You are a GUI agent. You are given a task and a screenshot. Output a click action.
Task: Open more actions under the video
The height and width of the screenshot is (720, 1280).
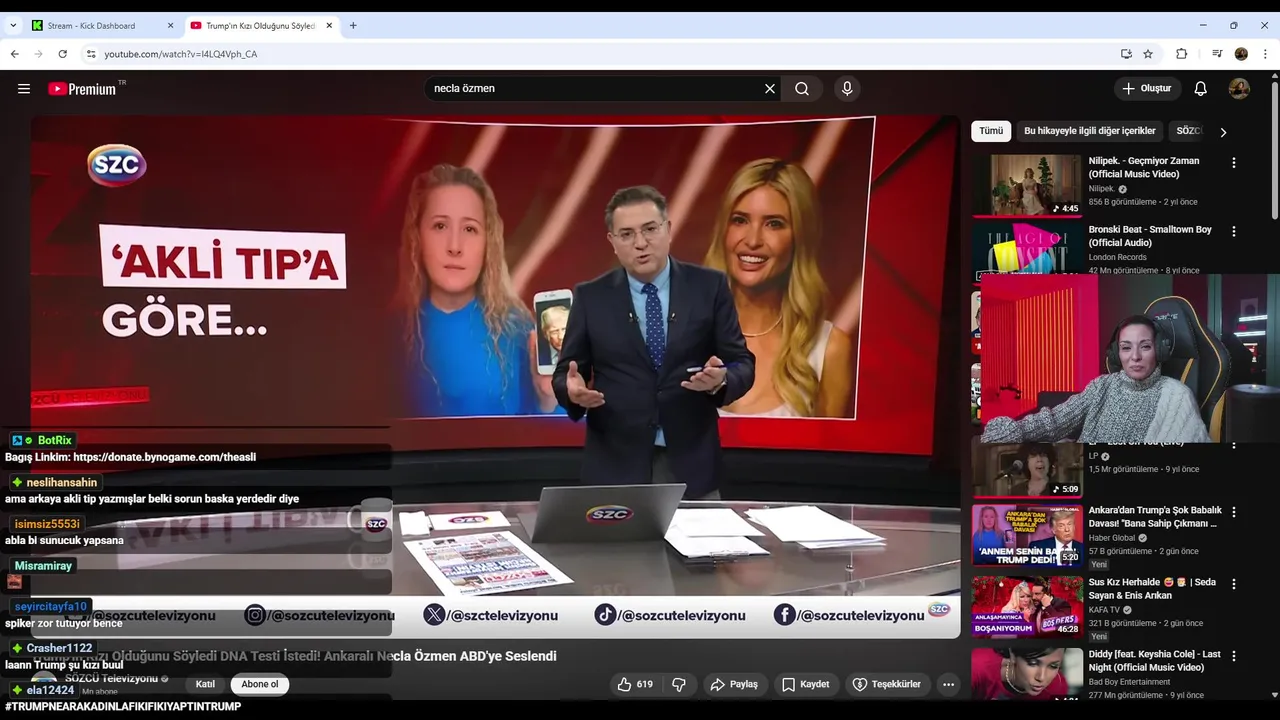(948, 684)
